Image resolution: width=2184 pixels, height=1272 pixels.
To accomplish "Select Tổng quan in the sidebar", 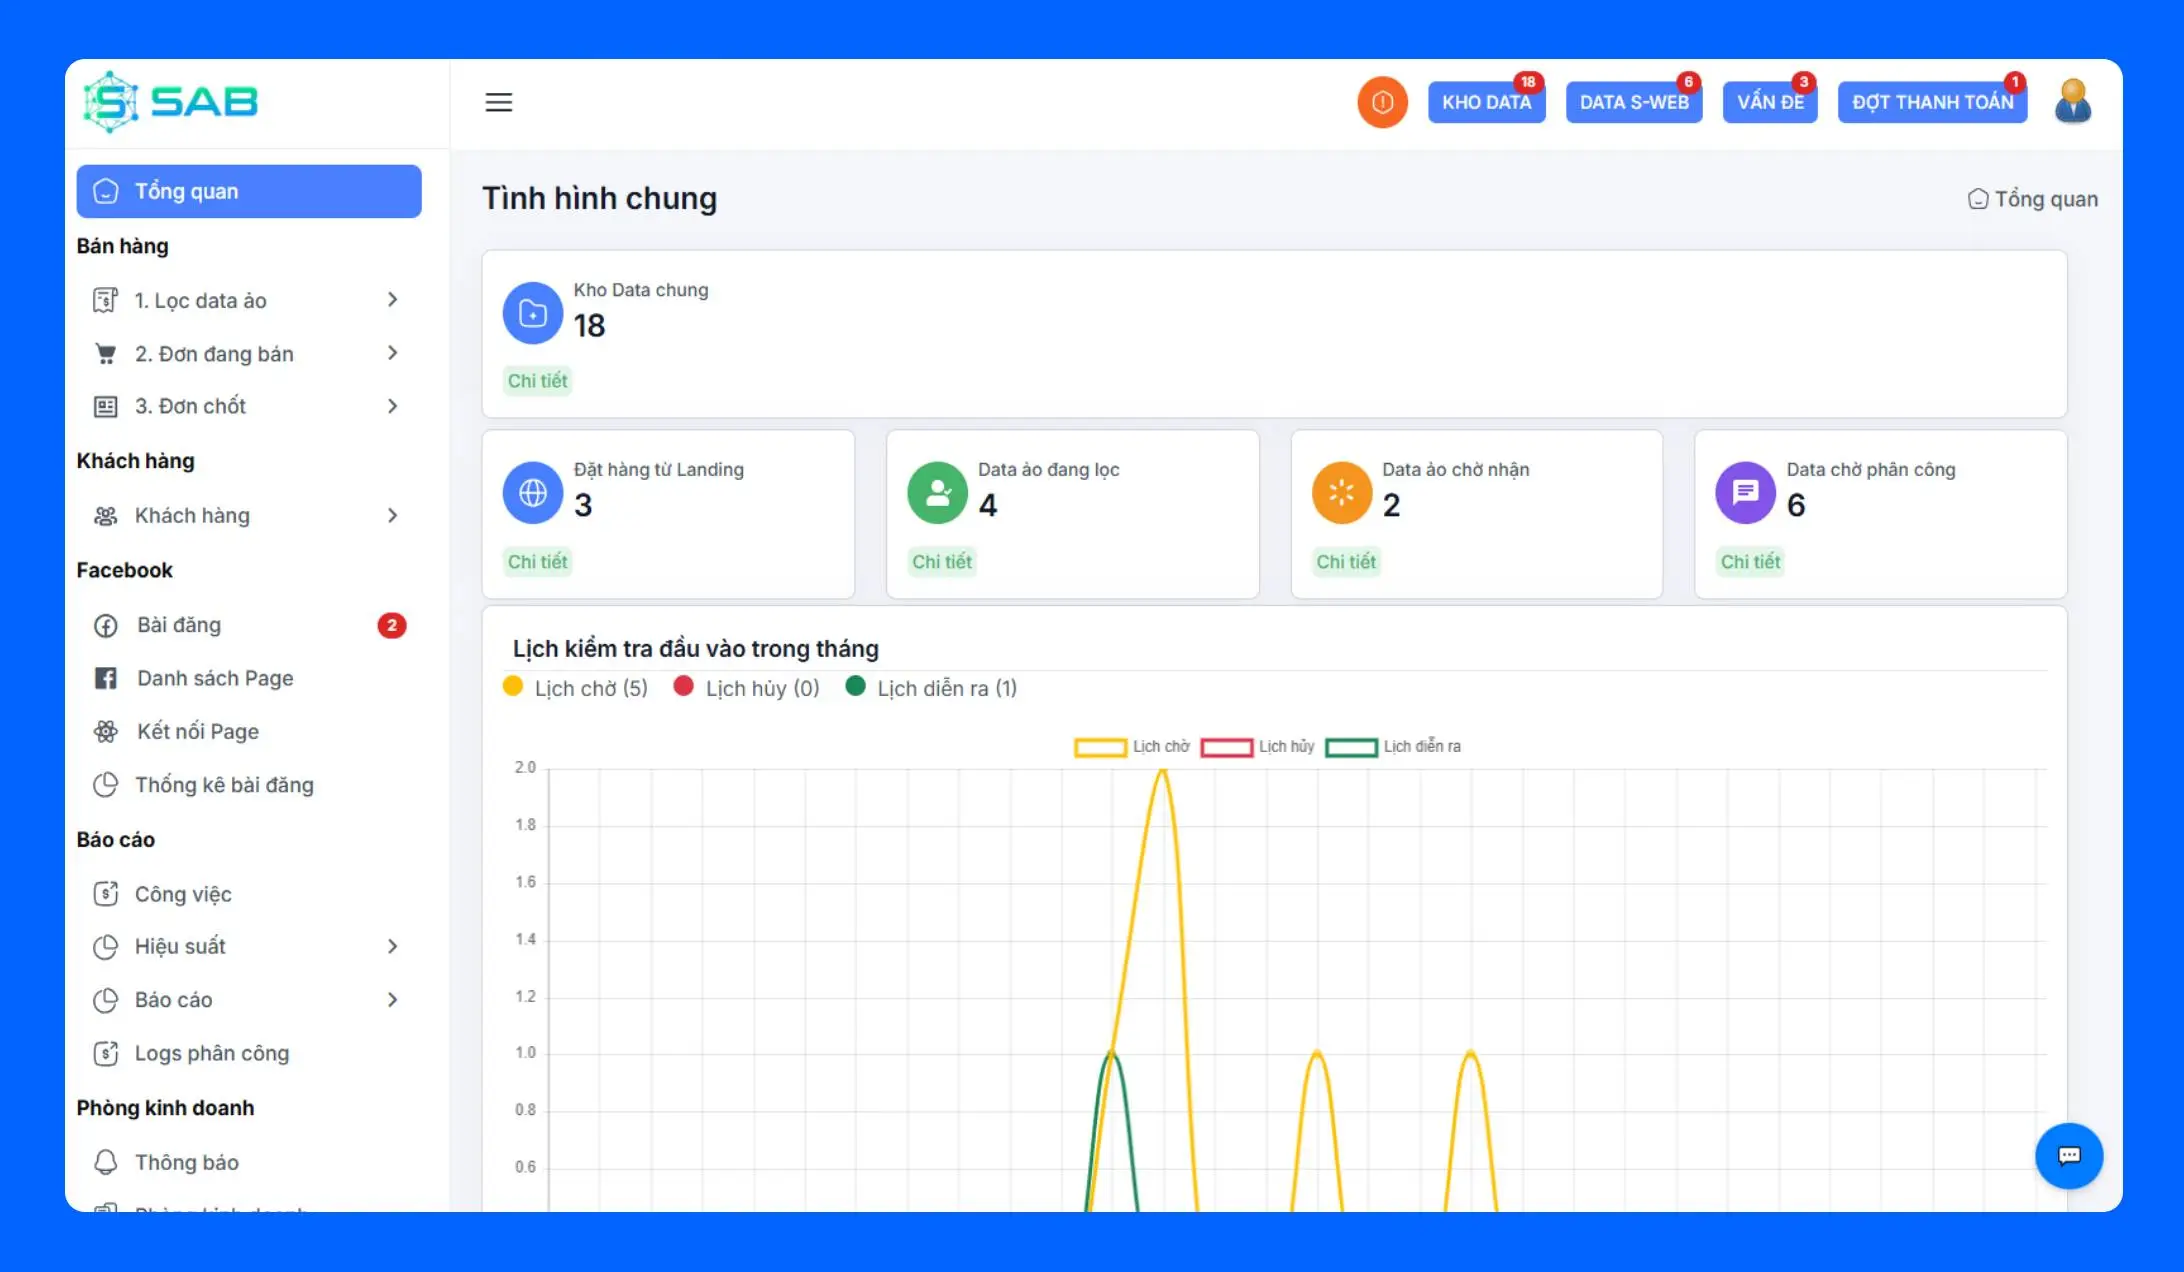I will [248, 191].
